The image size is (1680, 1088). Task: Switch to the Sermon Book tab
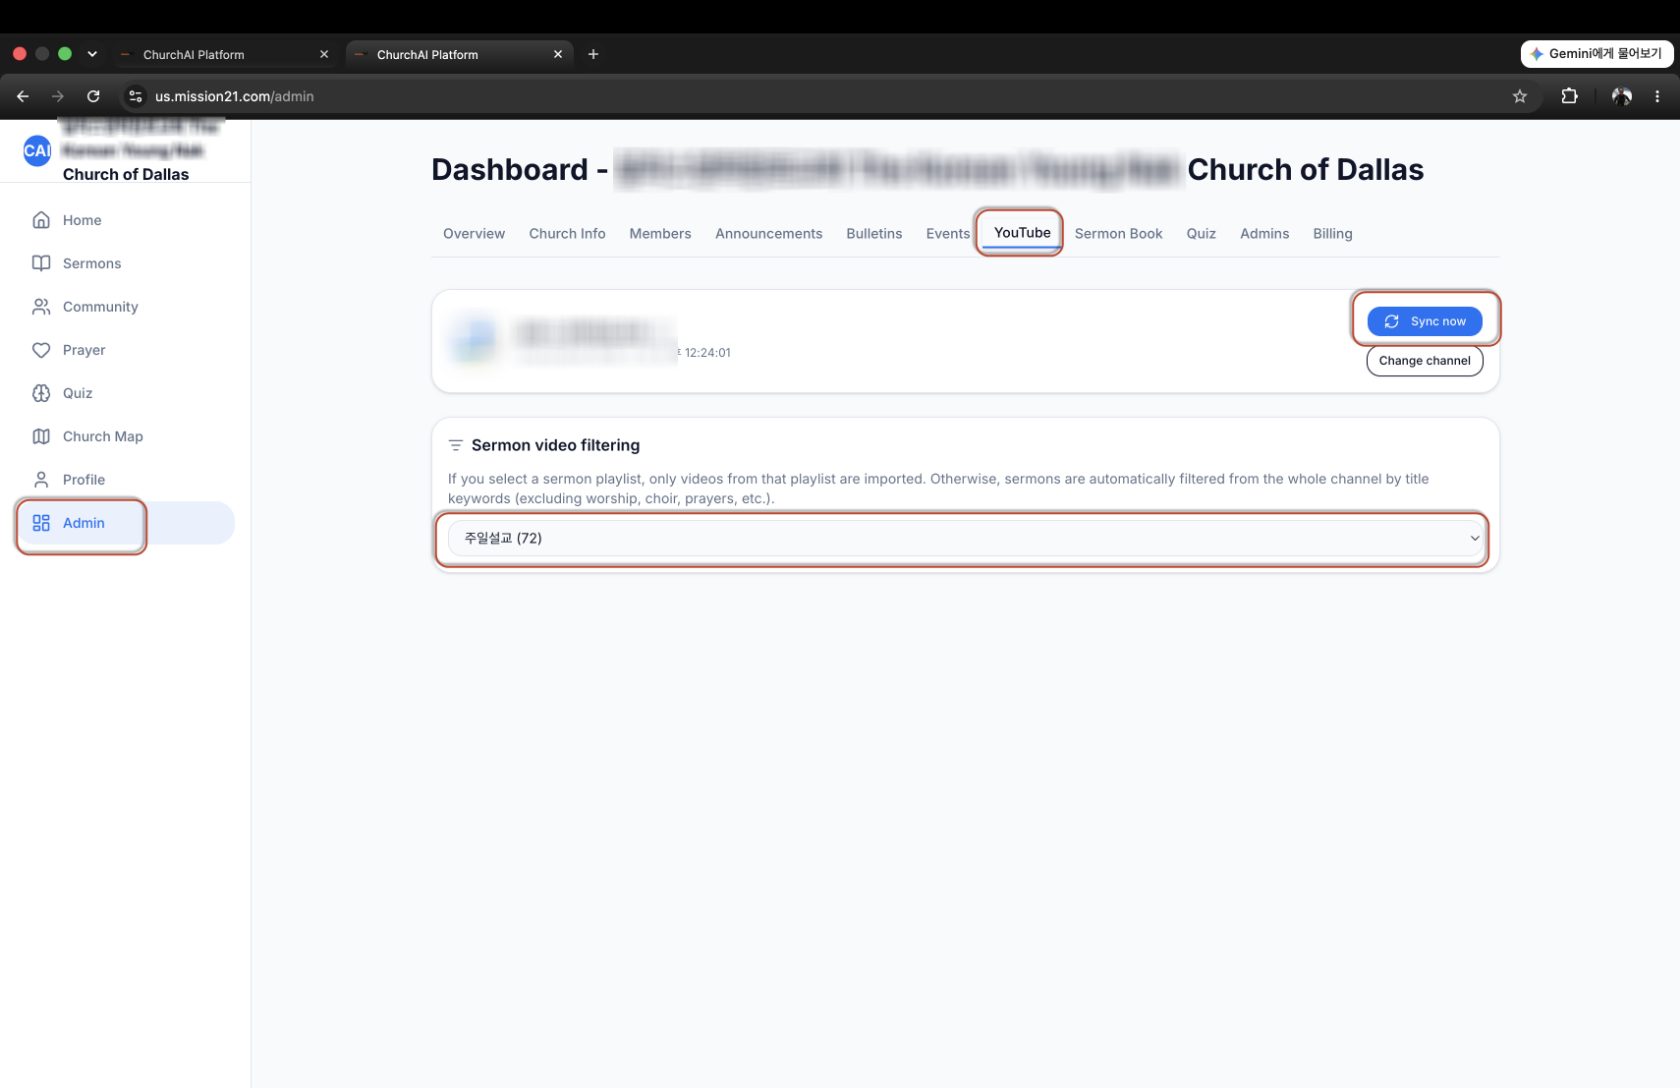point(1118,233)
